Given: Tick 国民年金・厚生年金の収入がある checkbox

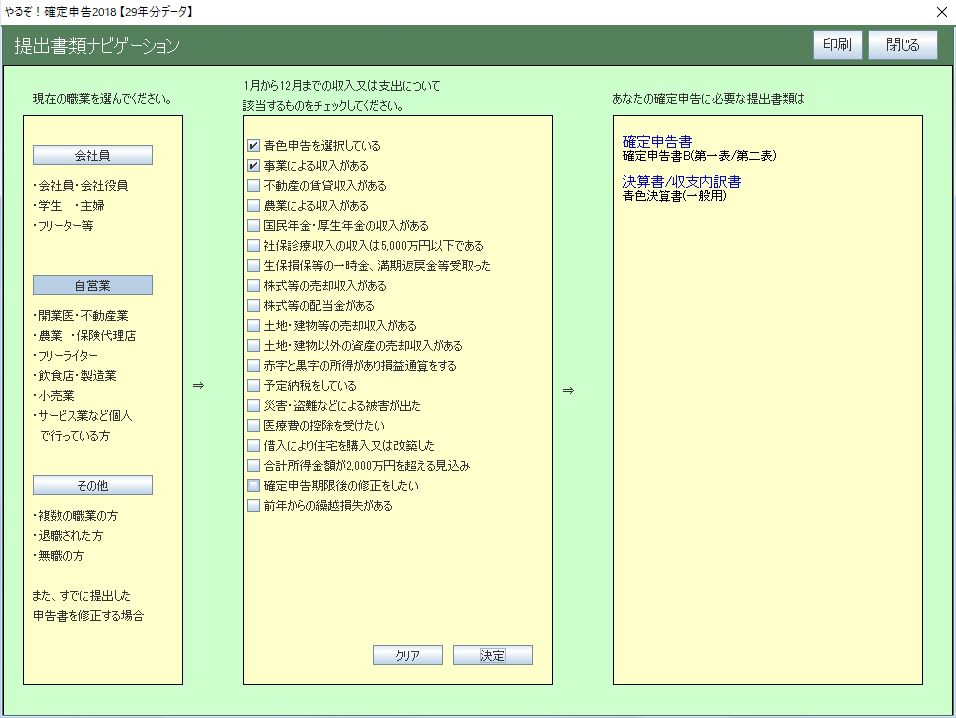Looking at the screenshot, I should (253, 226).
